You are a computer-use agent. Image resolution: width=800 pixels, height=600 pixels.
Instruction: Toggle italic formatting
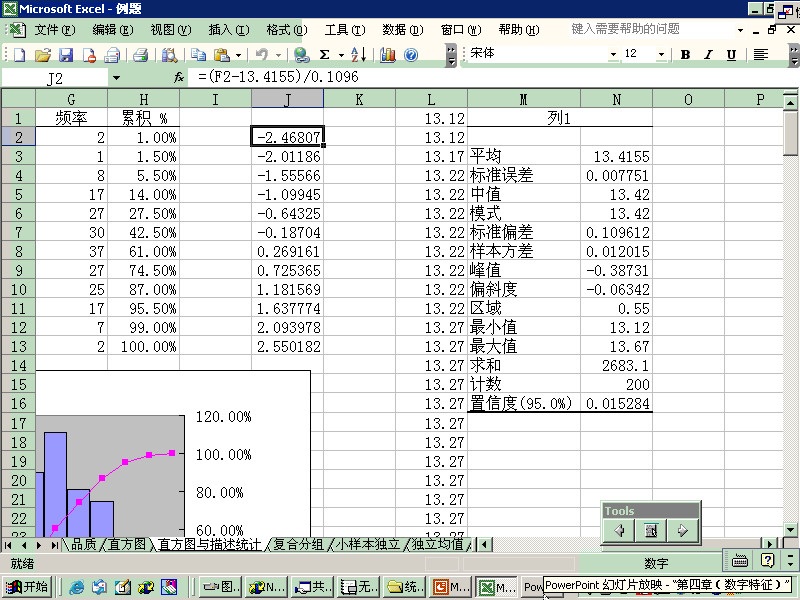[x=708, y=54]
